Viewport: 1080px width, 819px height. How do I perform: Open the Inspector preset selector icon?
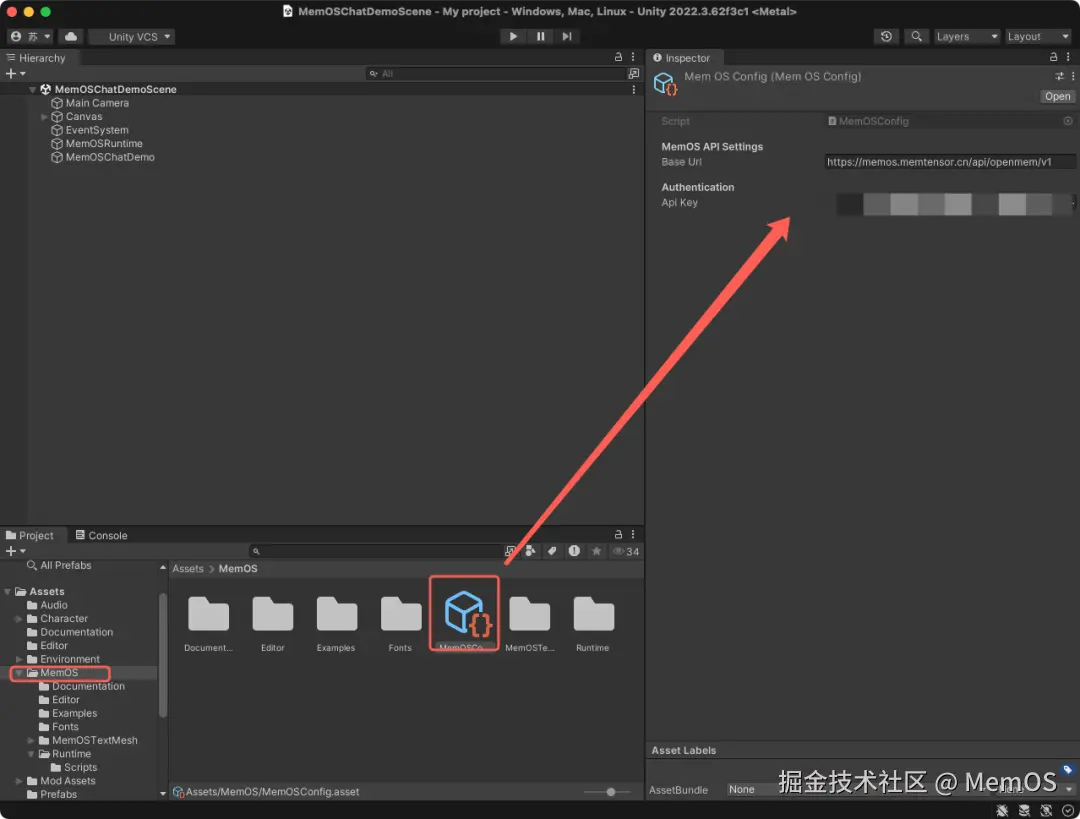coord(1059,76)
